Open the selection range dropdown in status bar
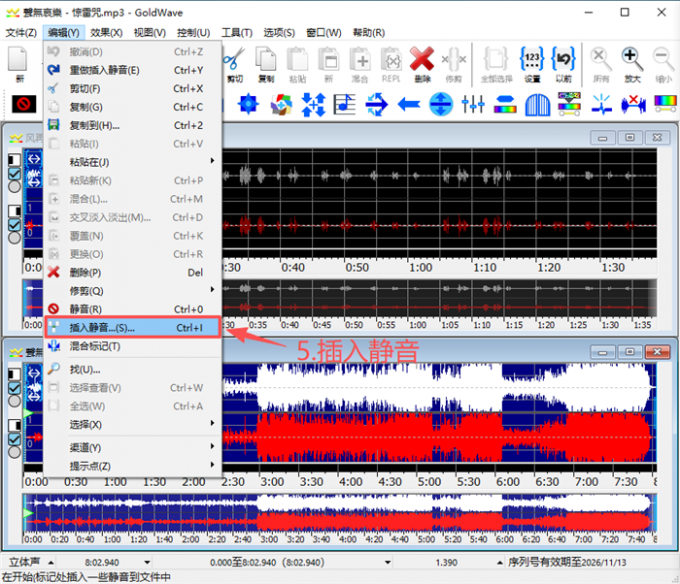Image resolution: width=680 pixels, height=584 pixels. (x=388, y=563)
